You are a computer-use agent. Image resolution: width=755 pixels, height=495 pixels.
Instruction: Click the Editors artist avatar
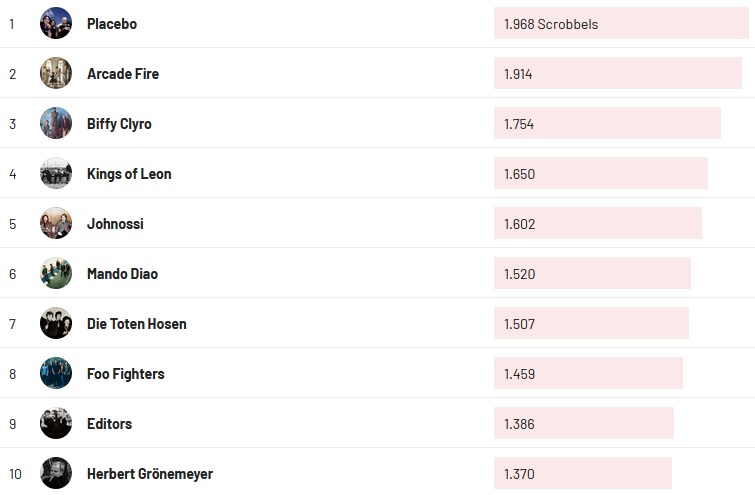[56, 423]
